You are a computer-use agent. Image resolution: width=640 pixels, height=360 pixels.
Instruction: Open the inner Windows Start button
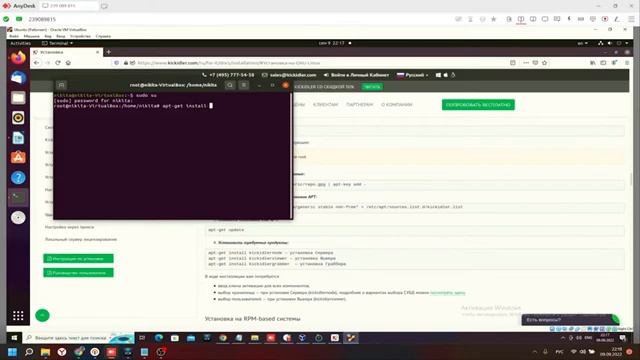coord(14,338)
